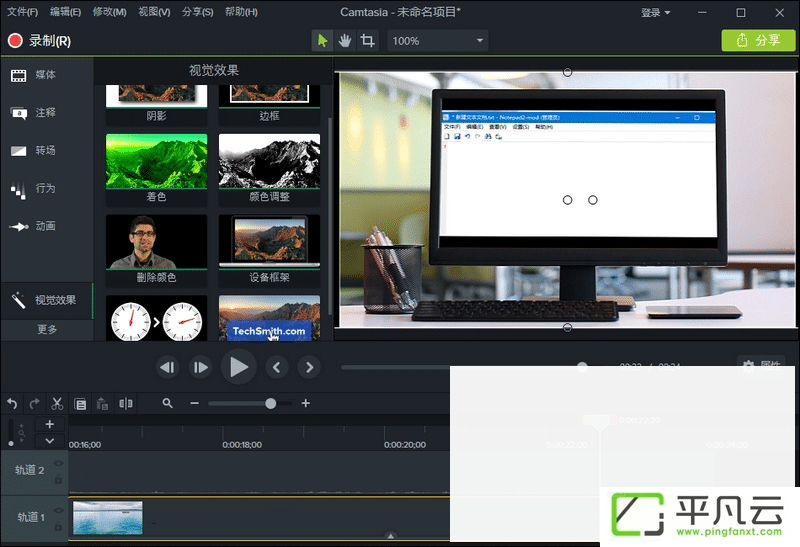The height and width of the screenshot is (547, 800).
Task: Open the Share menu in the menu bar
Action: [198, 12]
